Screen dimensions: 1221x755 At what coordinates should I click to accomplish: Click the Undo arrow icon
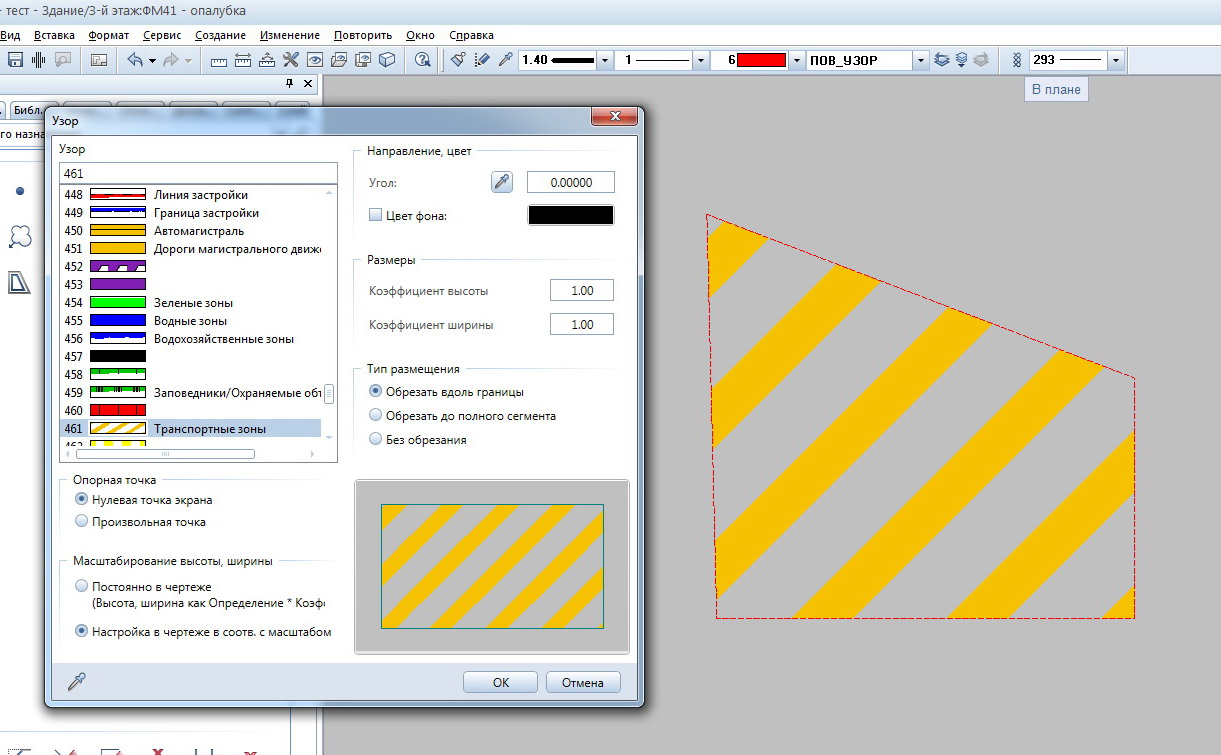click(x=135, y=59)
